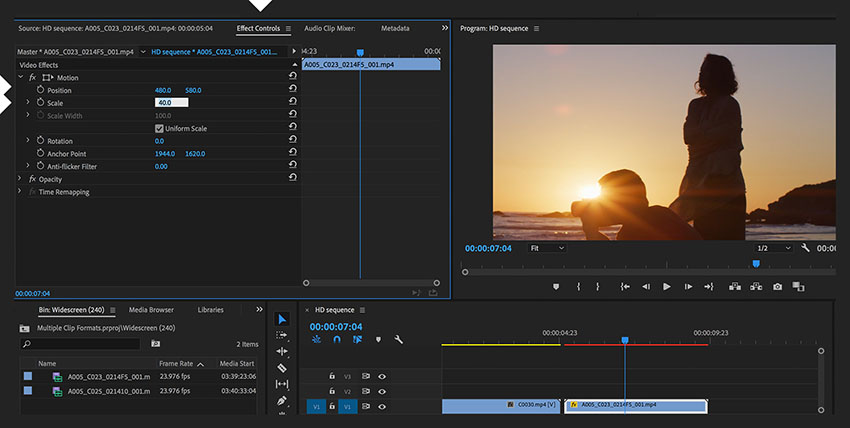Switch to the Audio Clip Mixer tab
The height and width of the screenshot is (428, 850).
(x=329, y=28)
